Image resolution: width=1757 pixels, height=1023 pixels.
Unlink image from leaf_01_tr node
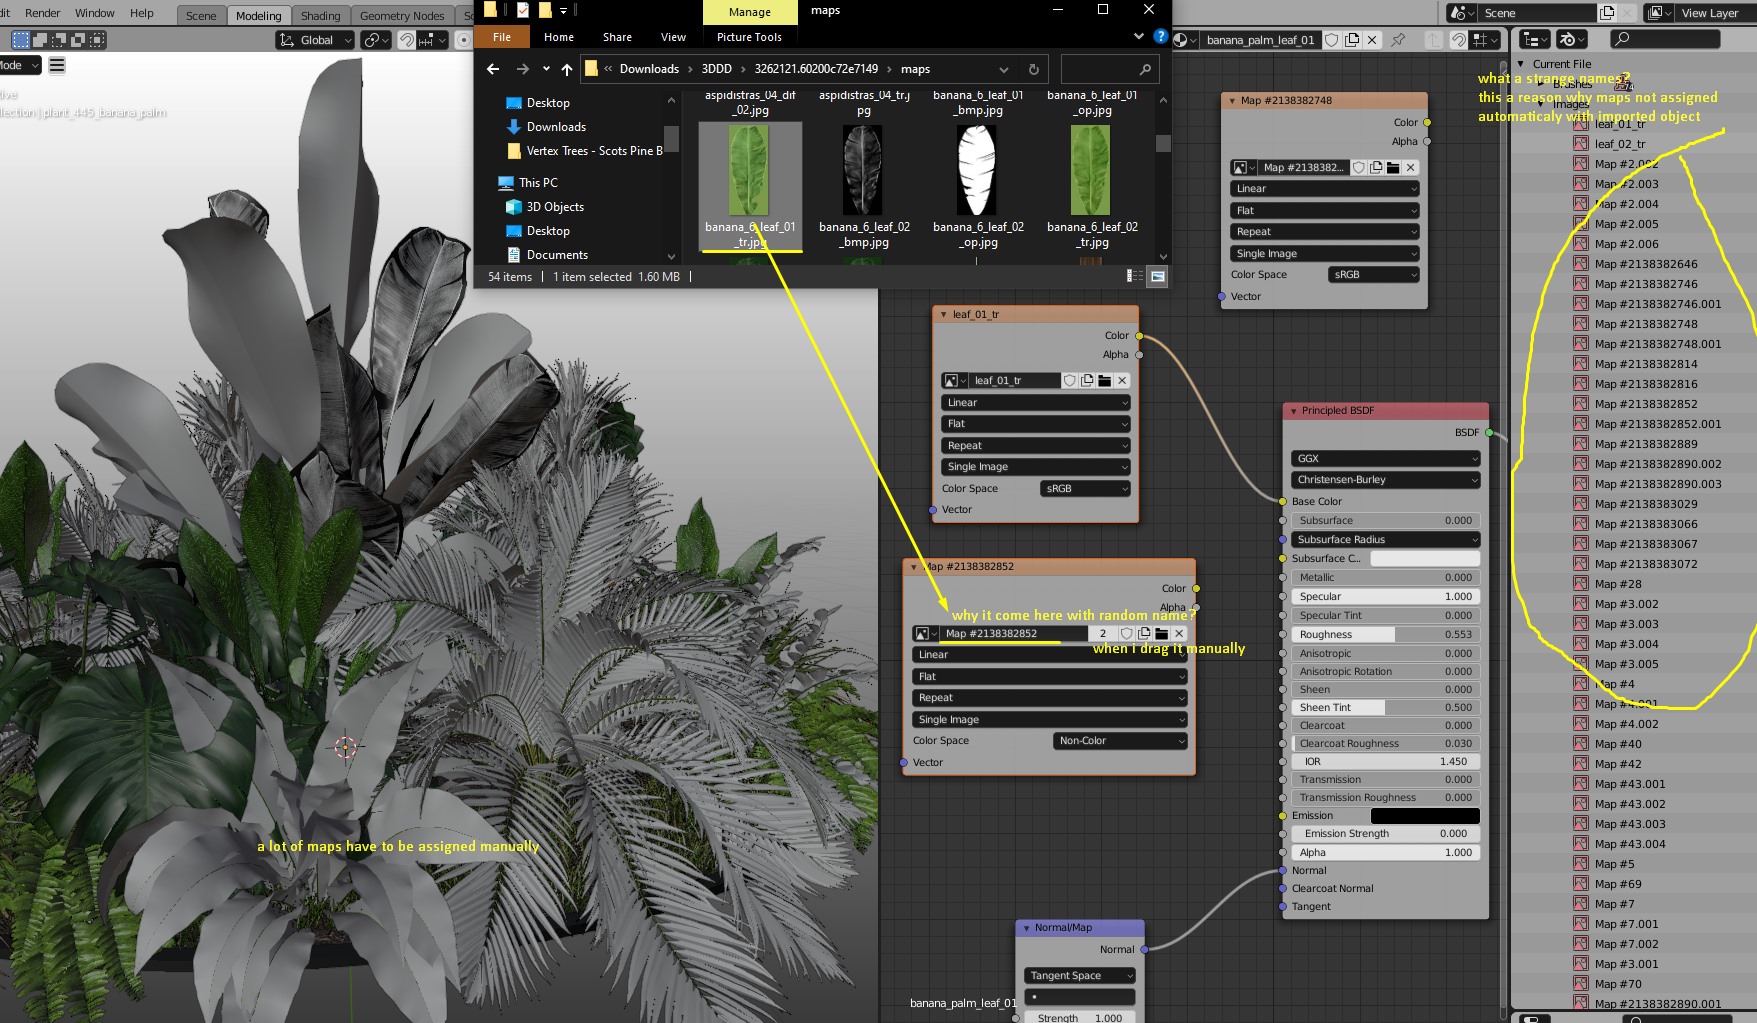pos(1122,381)
